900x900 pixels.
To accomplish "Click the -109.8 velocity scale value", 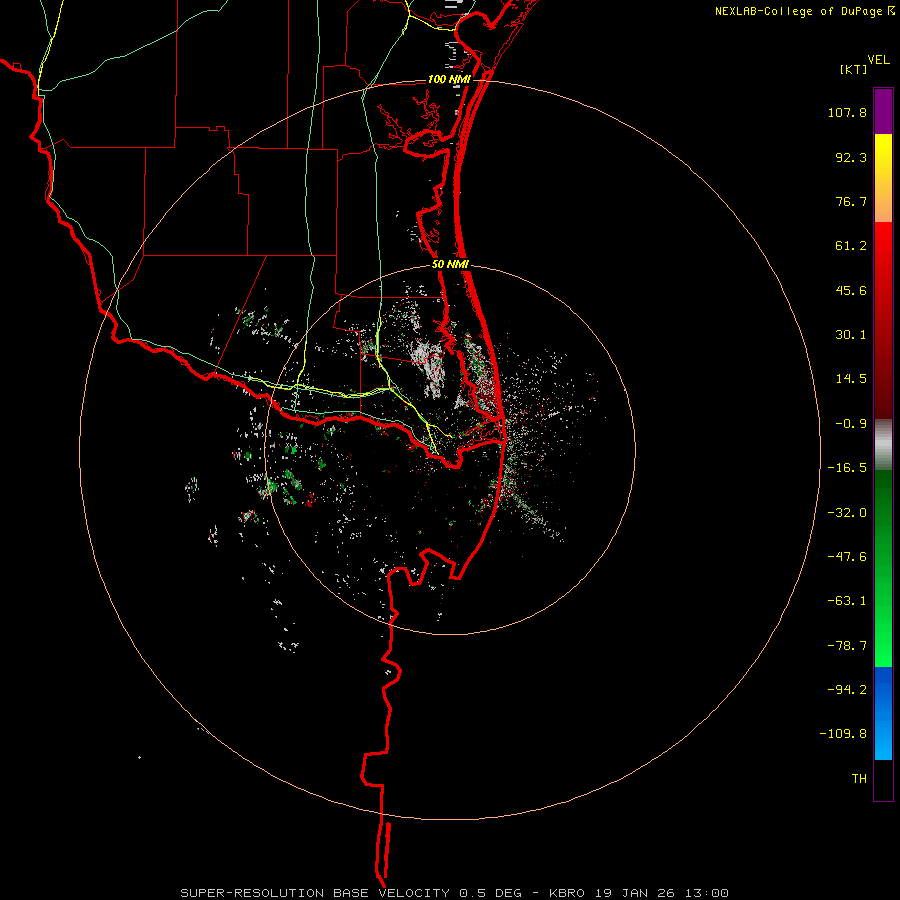I will (843, 734).
